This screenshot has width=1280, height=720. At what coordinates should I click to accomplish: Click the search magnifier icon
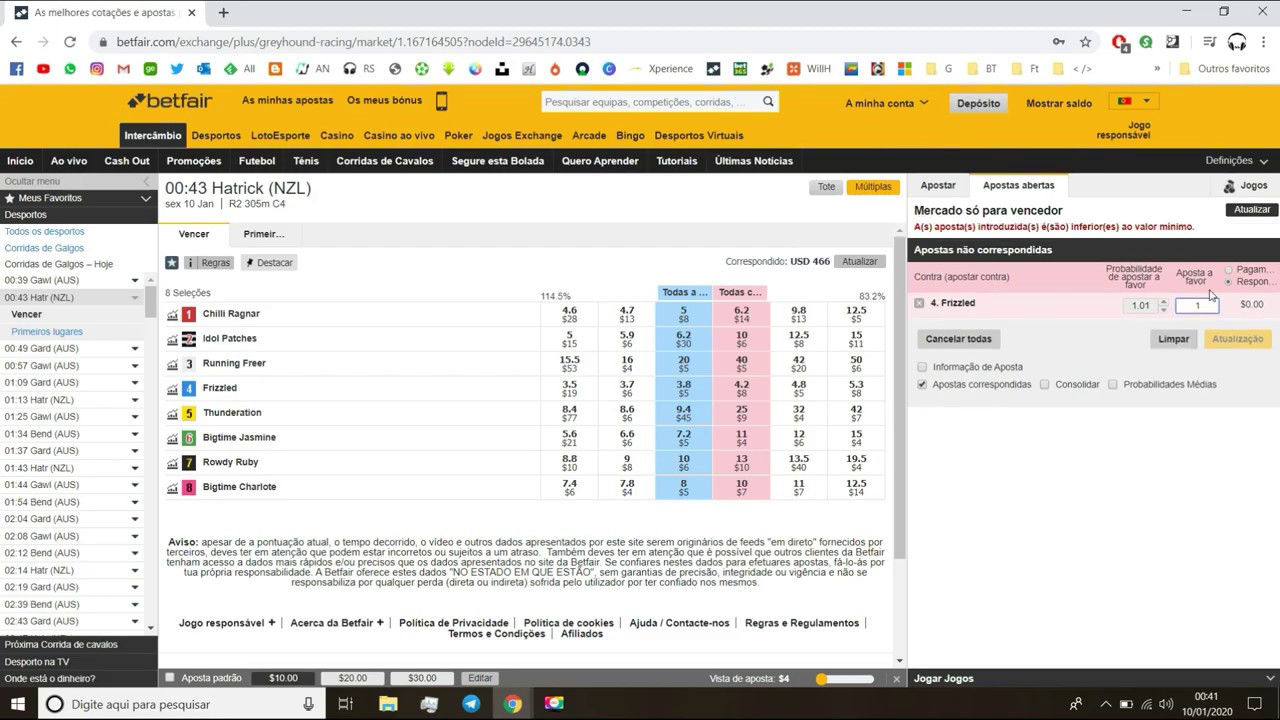(768, 102)
